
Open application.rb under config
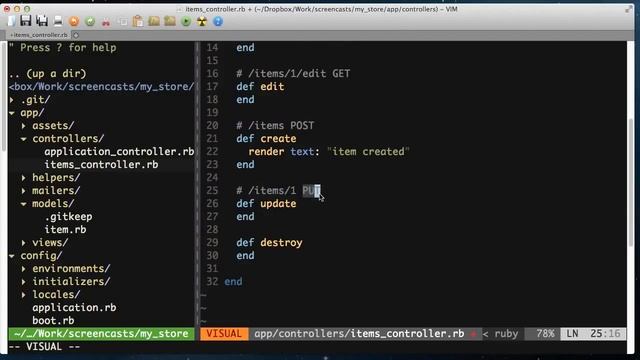(74, 308)
